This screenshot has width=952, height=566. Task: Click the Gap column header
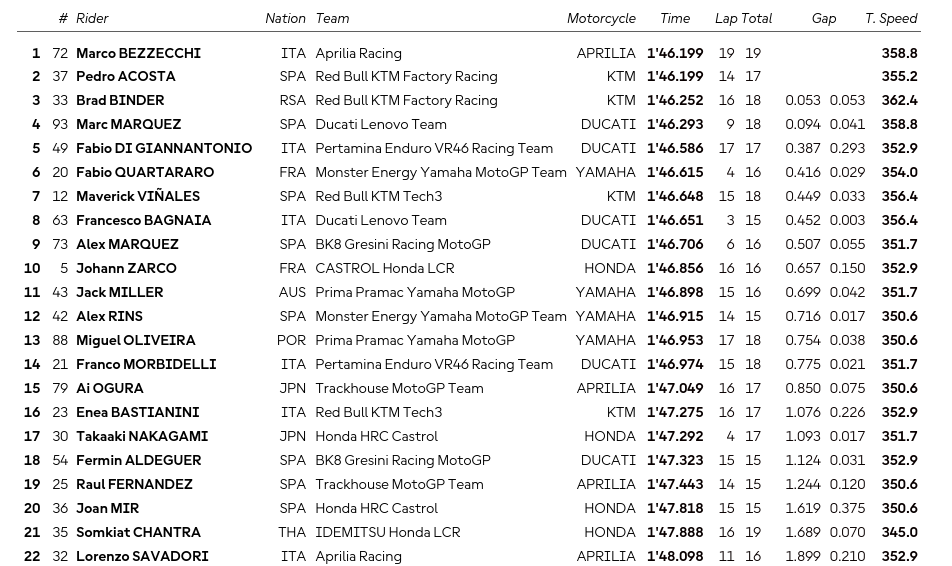[824, 18]
